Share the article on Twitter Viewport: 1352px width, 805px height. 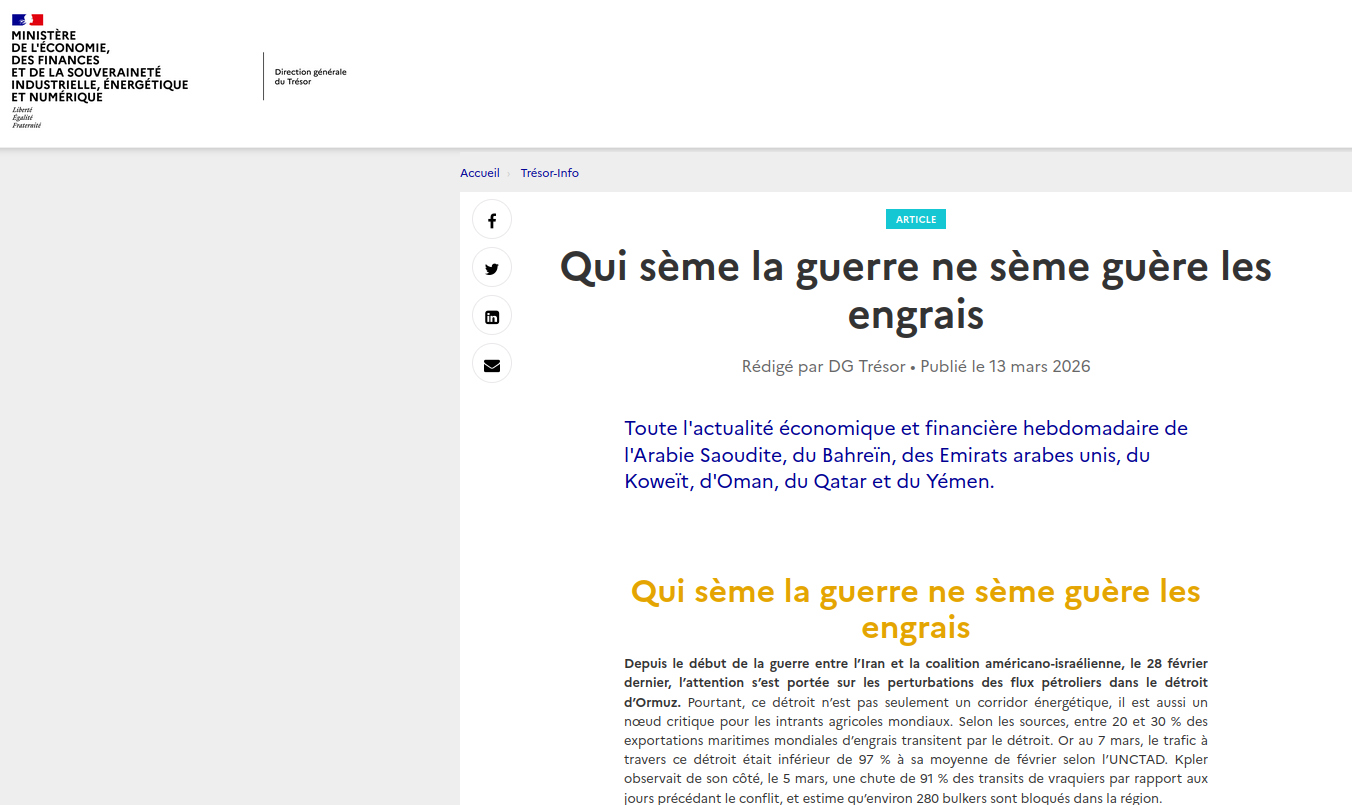(491, 268)
